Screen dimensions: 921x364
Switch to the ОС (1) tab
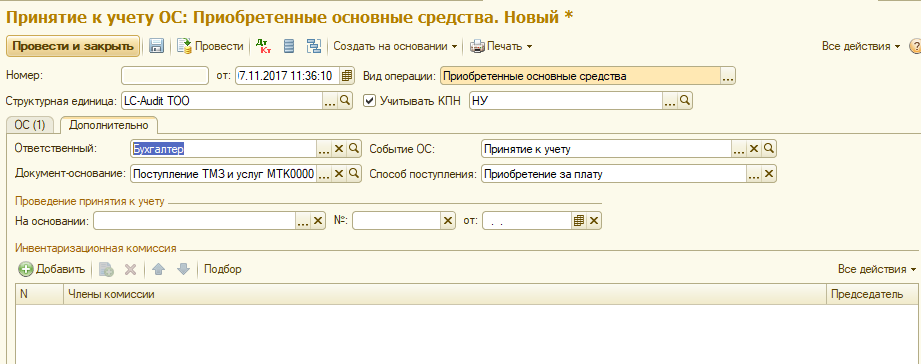coord(29,125)
